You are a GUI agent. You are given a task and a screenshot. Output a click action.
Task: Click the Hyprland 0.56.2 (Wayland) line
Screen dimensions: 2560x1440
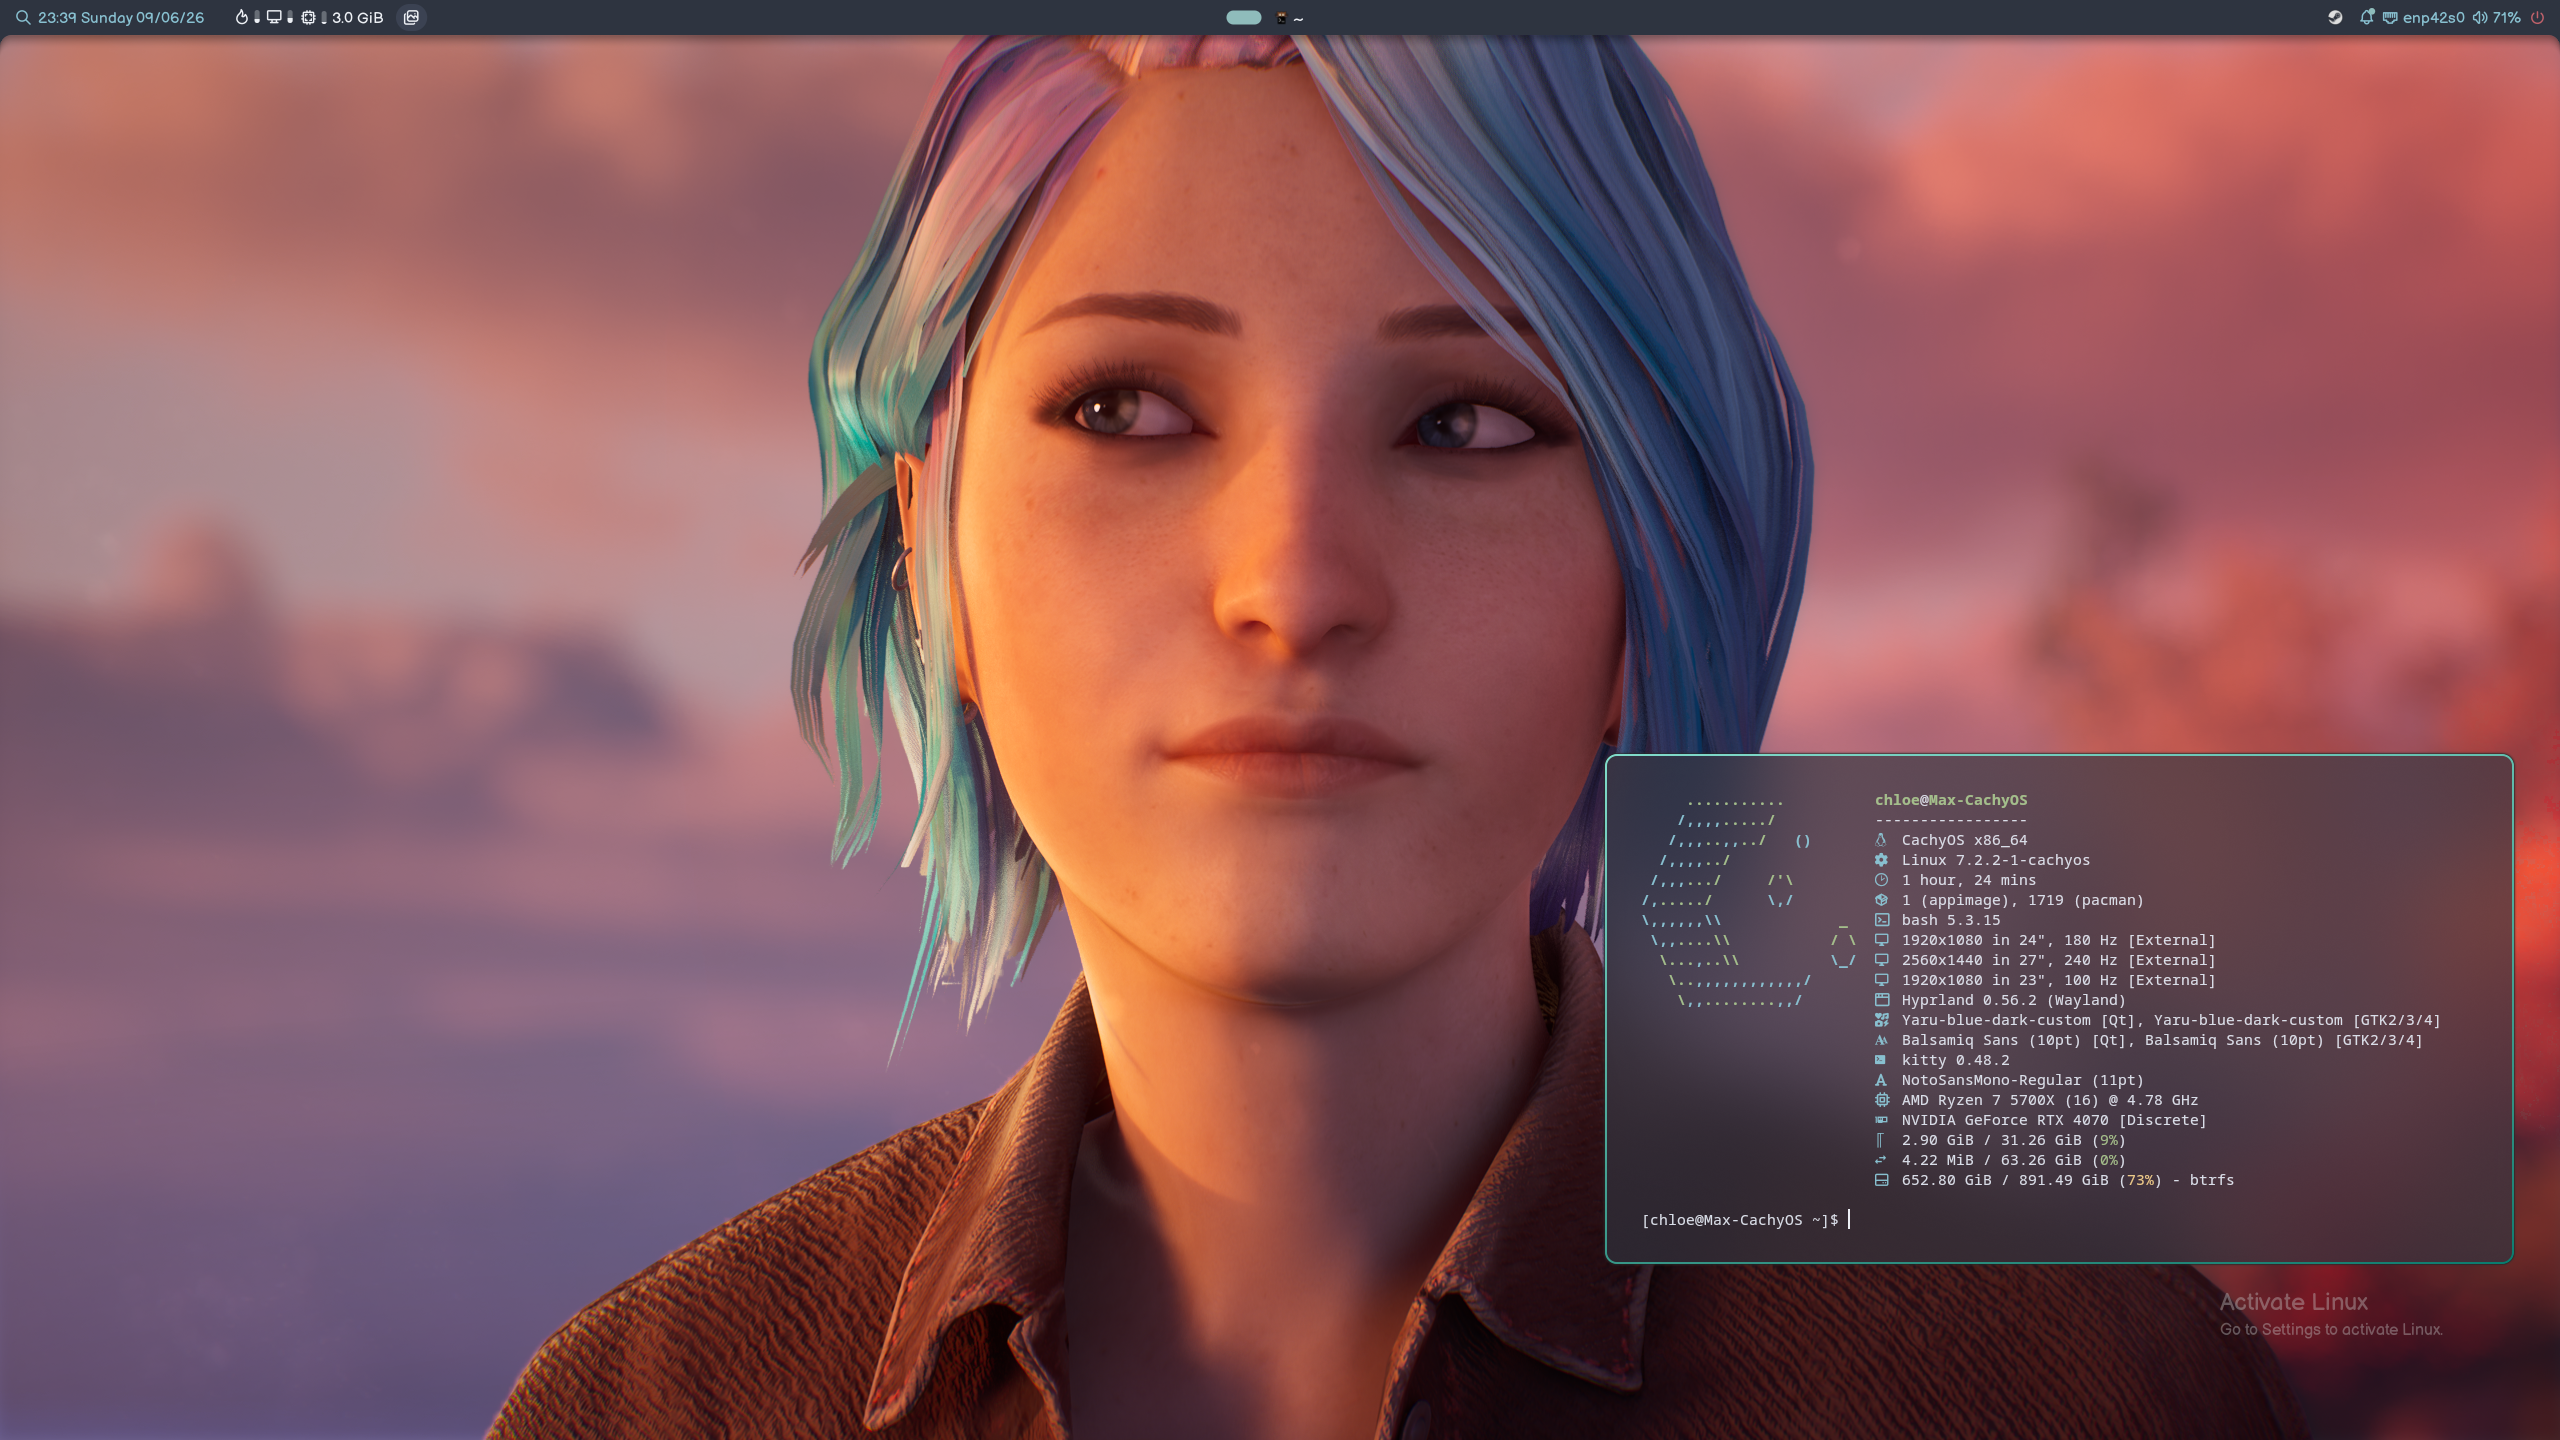(x=2013, y=1000)
